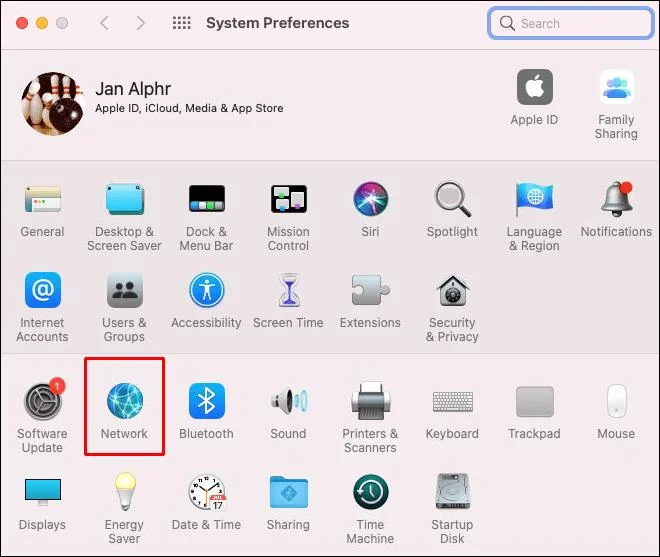Click the Jan Alphr profile picture
The height and width of the screenshot is (557, 660).
53,103
